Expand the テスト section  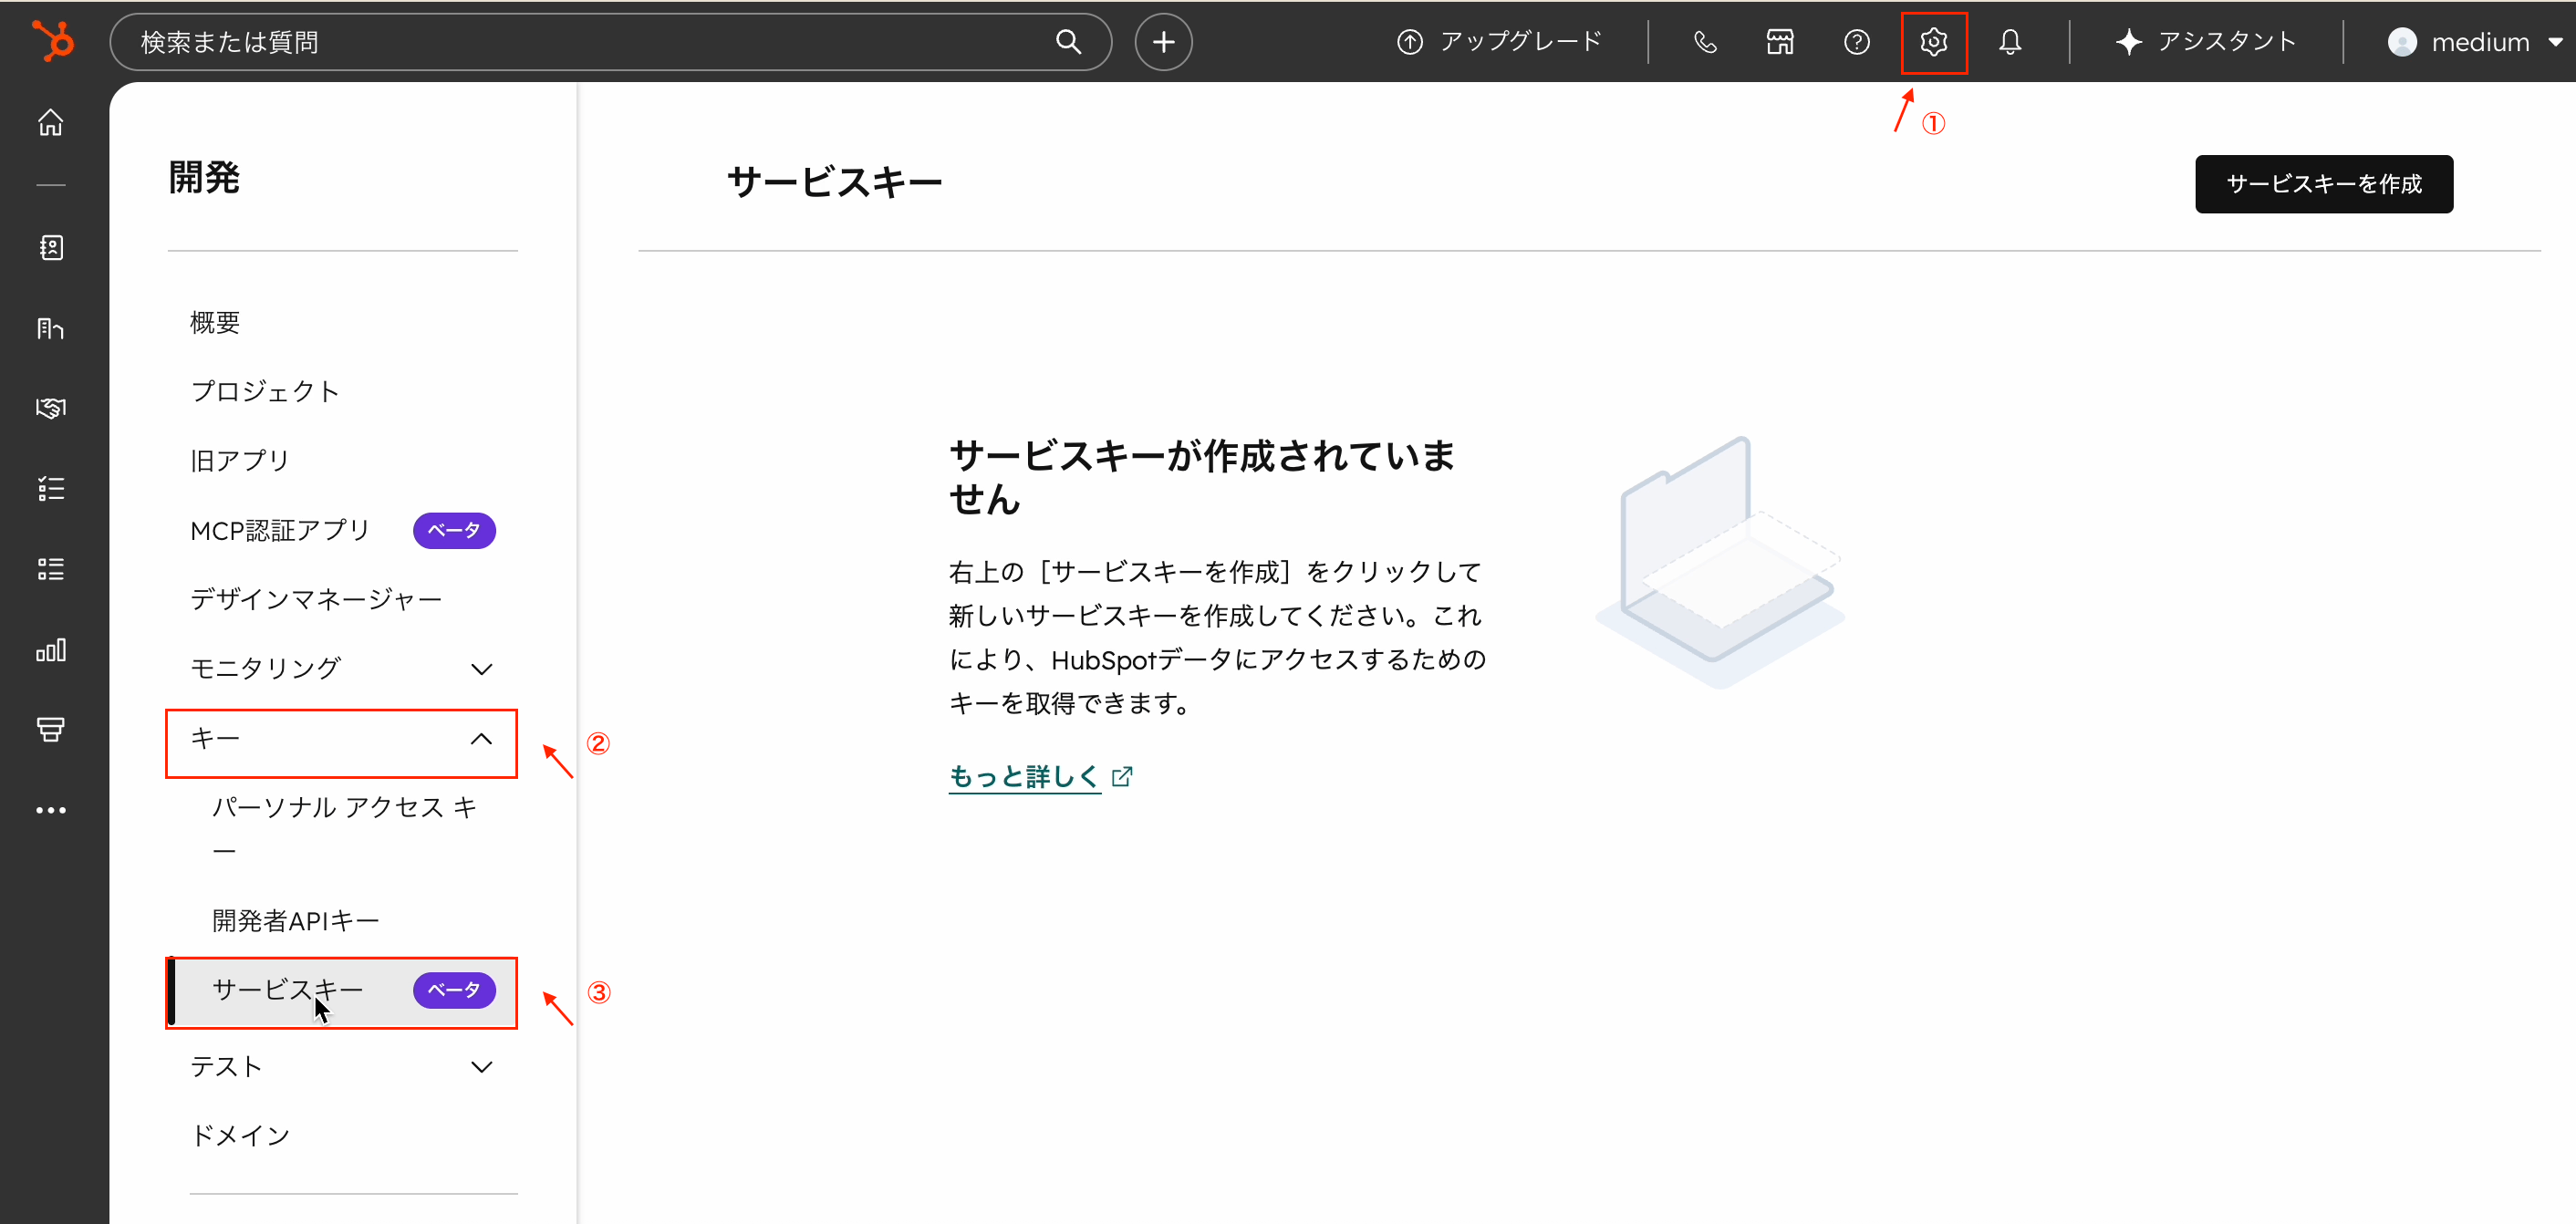(342, 1066)
